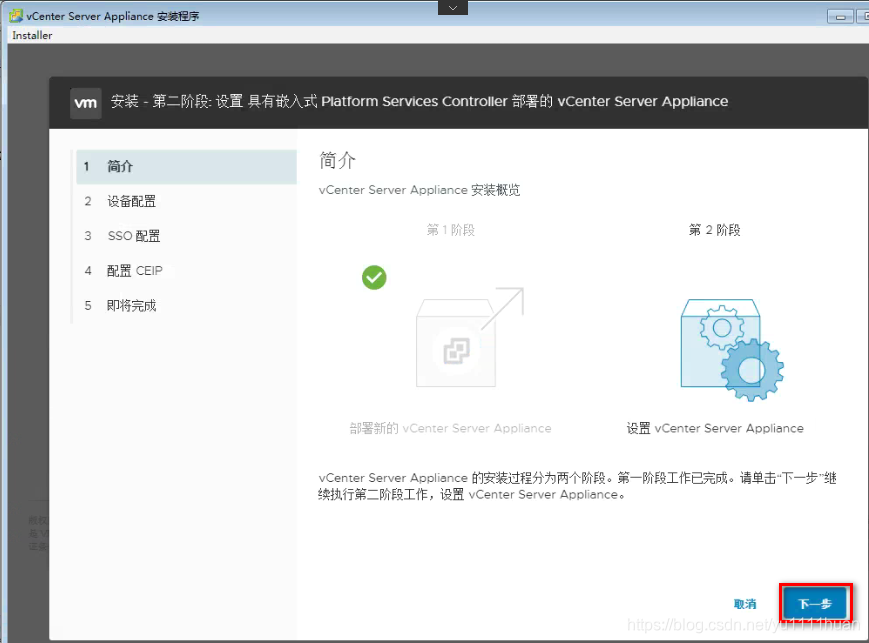Minimize the installer window
This screenshot has height=643, width=869.
pyautogui.click(x=841, y=17)
